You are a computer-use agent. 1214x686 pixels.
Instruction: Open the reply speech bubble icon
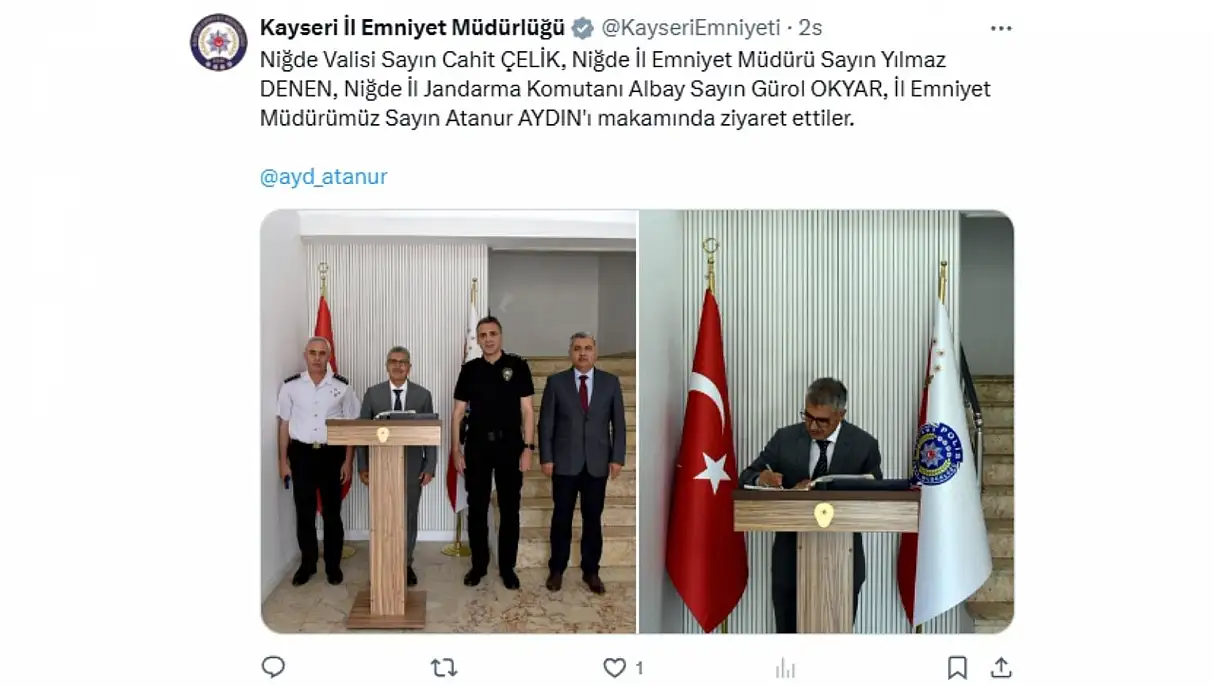pos(273,667)
